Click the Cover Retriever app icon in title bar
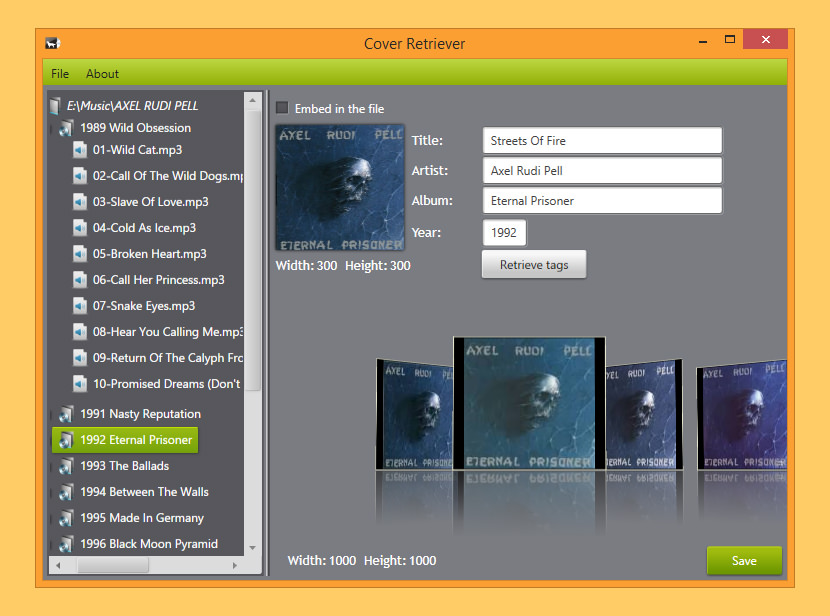Image resolution: width=830 pixels, height=616 pixels. pyautogui.click(x=52, y=43)
